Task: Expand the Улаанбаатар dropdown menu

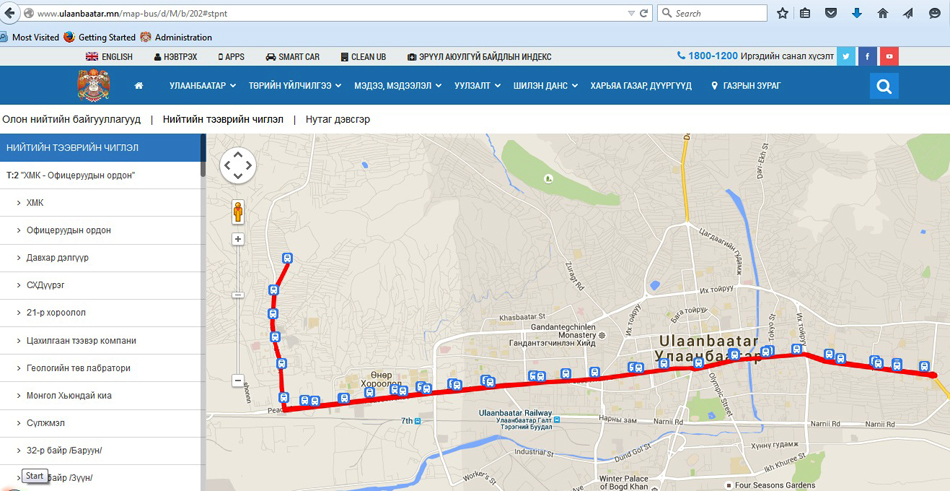Action: point(202,86)
